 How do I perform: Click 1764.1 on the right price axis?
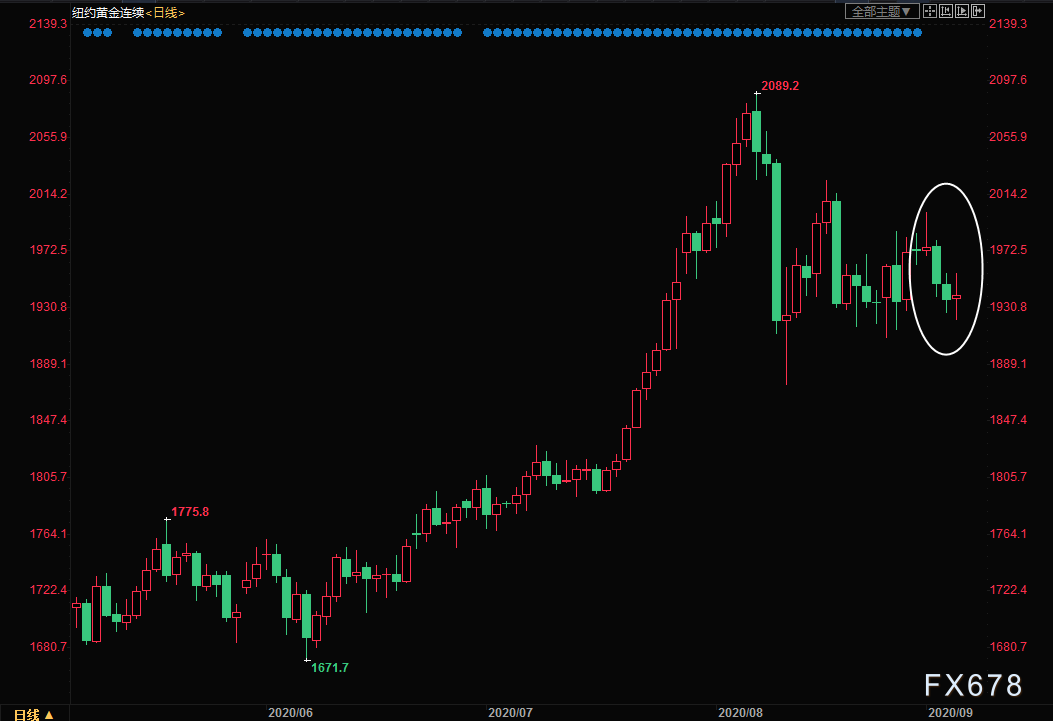[x=1008, y=534]
